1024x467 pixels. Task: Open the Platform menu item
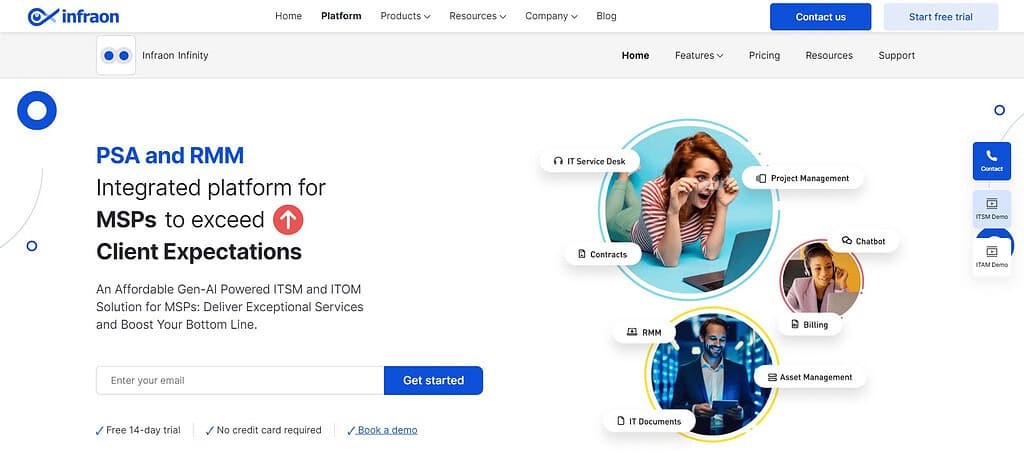[x=341, y=16]
